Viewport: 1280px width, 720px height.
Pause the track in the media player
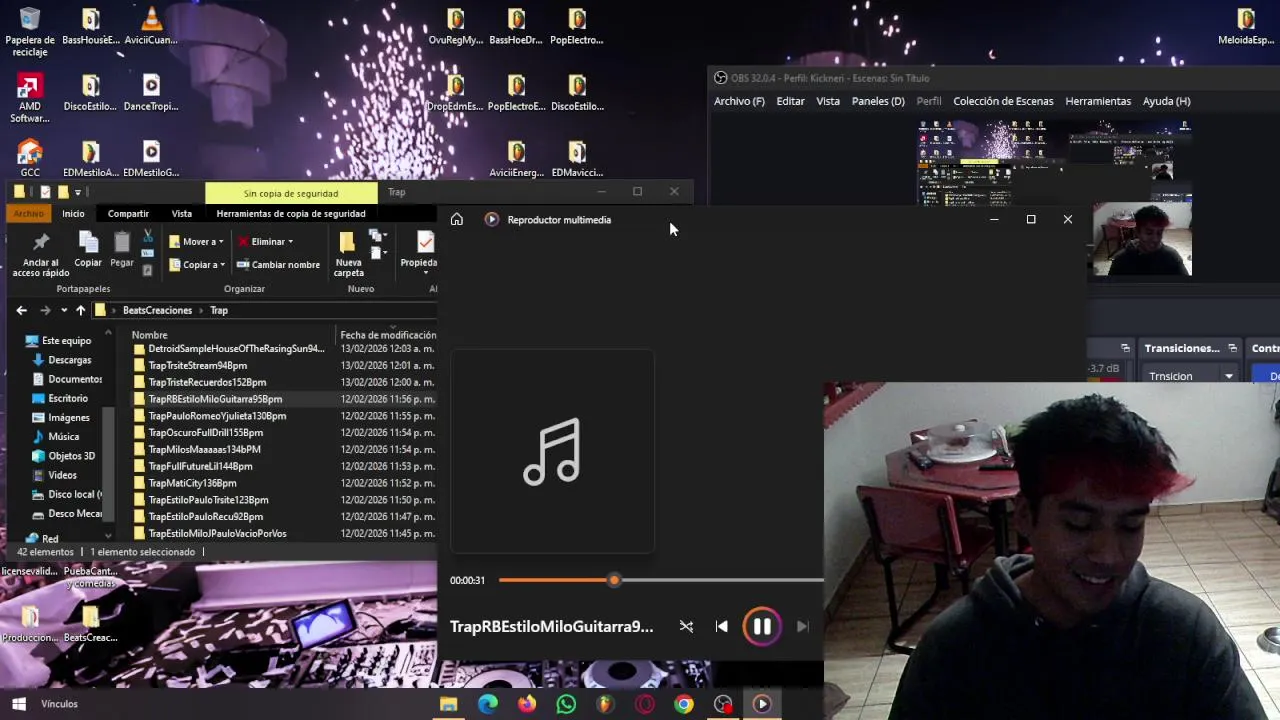coord(761,626)
